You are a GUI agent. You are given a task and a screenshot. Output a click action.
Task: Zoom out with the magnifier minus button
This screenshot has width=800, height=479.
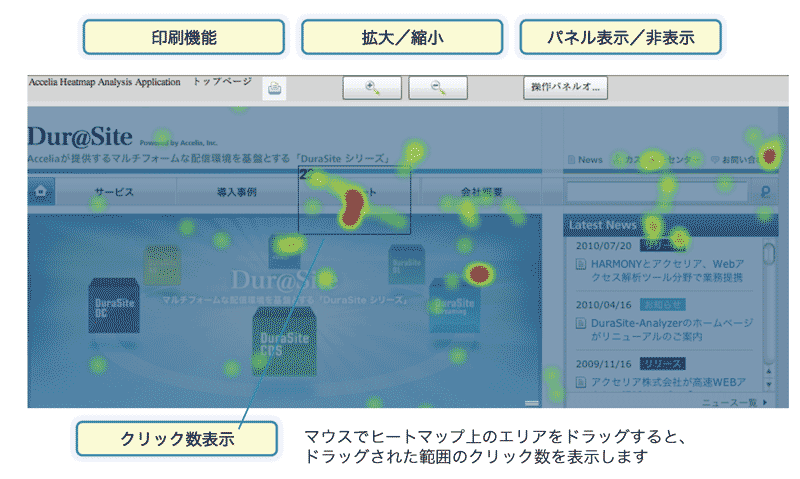point(438,88)
